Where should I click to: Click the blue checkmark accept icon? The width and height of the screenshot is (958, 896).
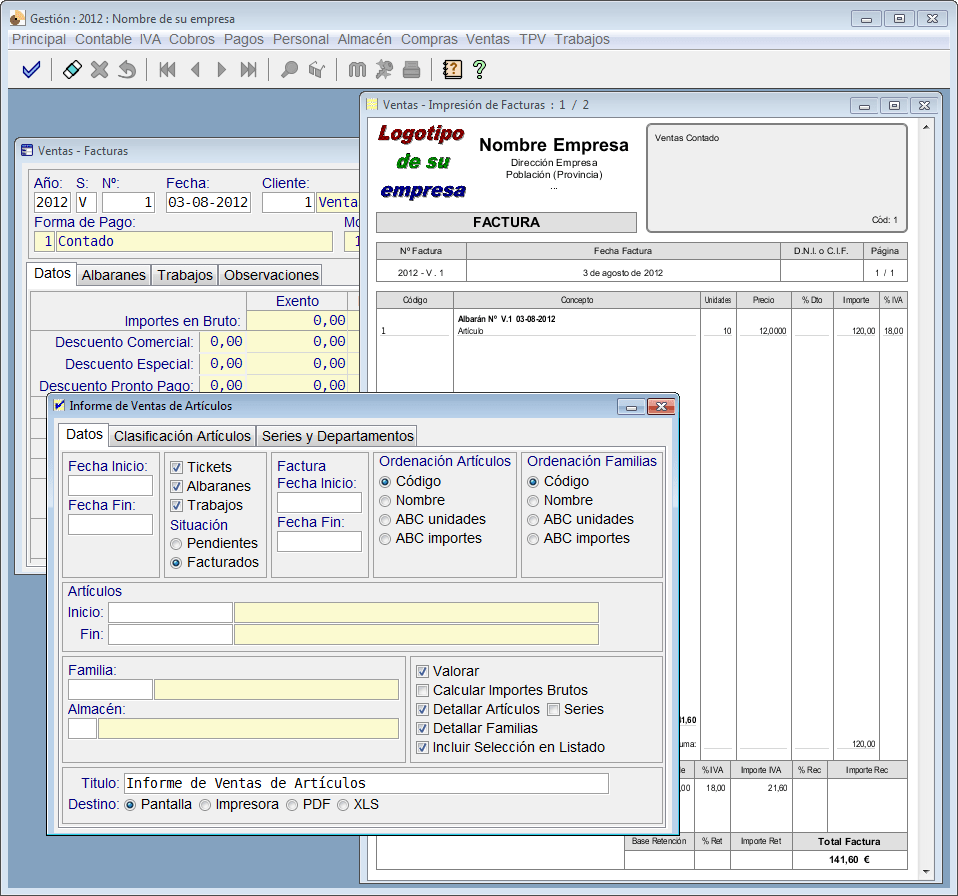click(x=31, y=70)
